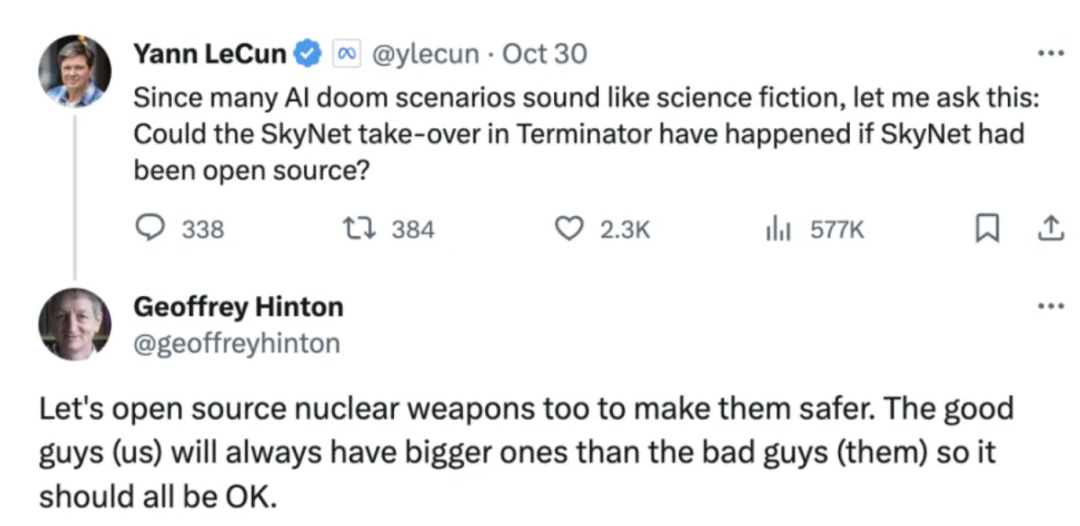This screenshot has height=526, width=1080.
Task: Like Yann LeCun's tweet with the heart icon
Action: (570, 229)
